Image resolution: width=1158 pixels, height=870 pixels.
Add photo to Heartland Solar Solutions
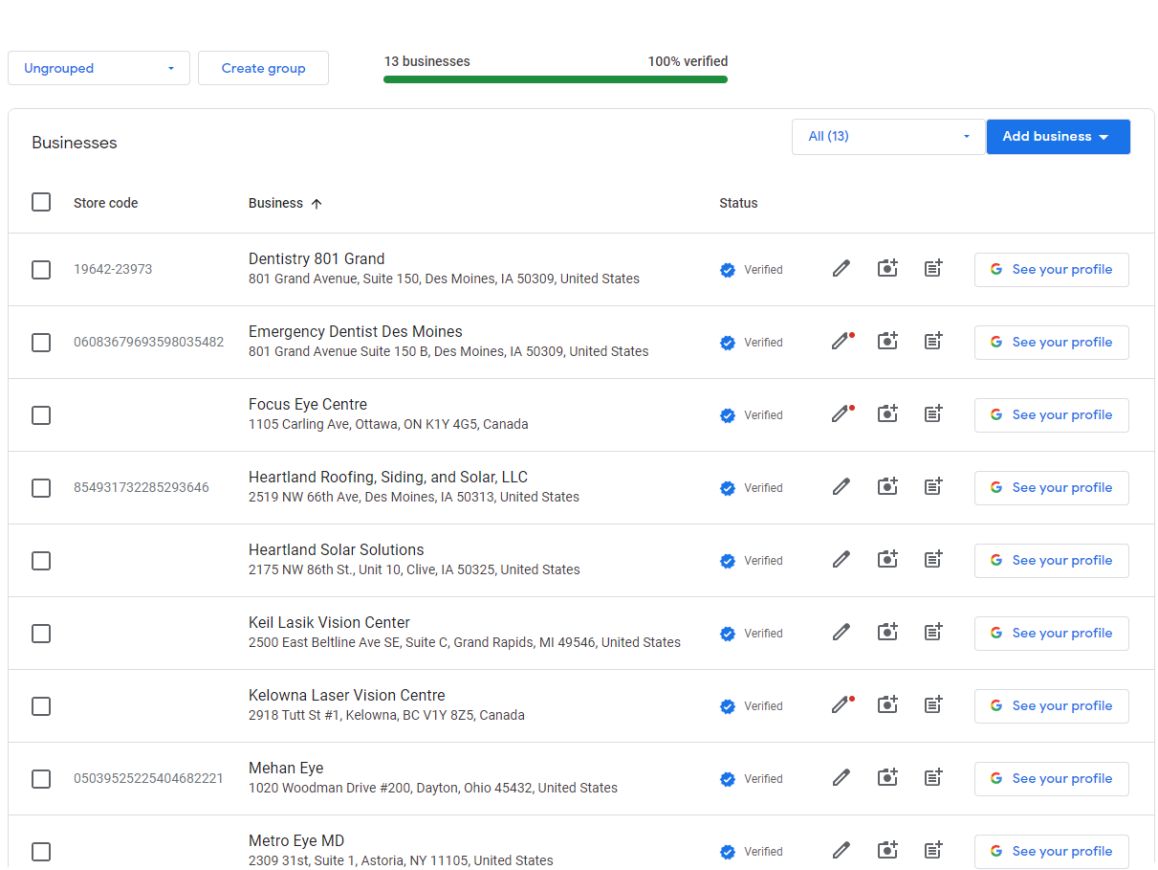[887, 558]
